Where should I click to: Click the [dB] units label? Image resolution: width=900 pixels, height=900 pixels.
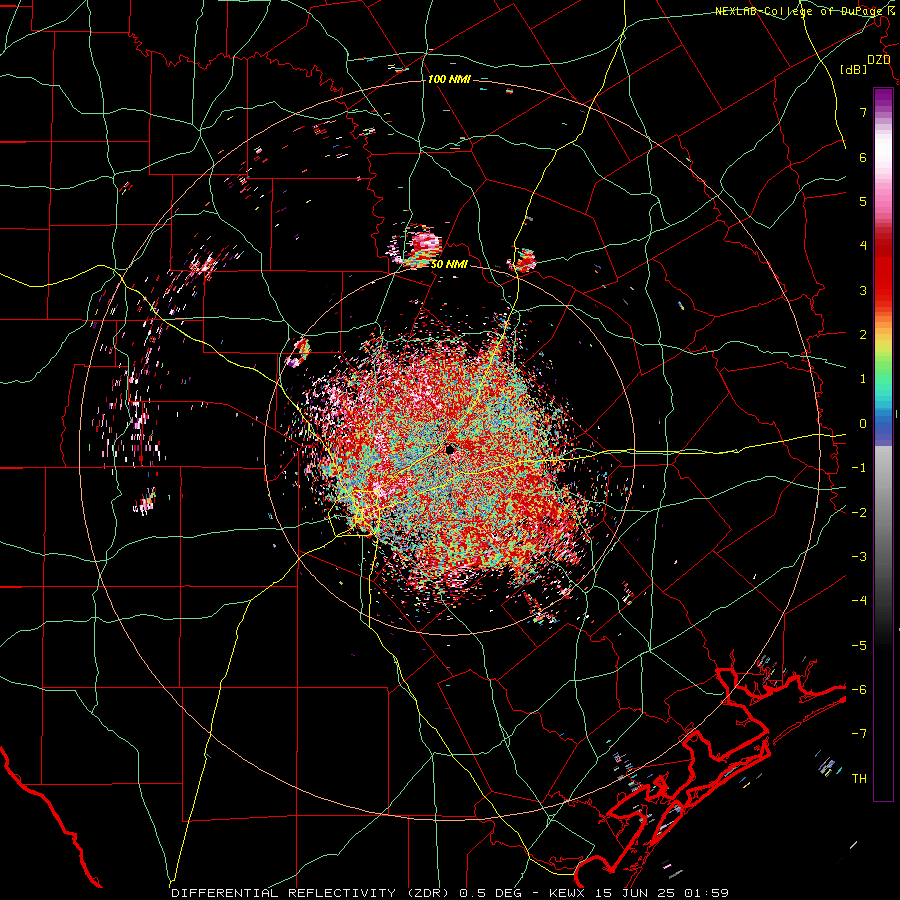(853, 69)
